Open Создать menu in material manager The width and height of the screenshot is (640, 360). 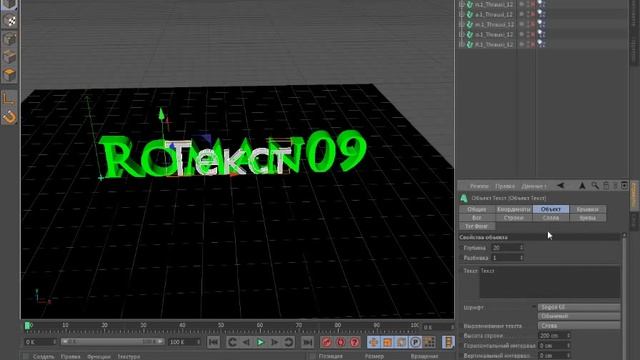tap(43, 356)
